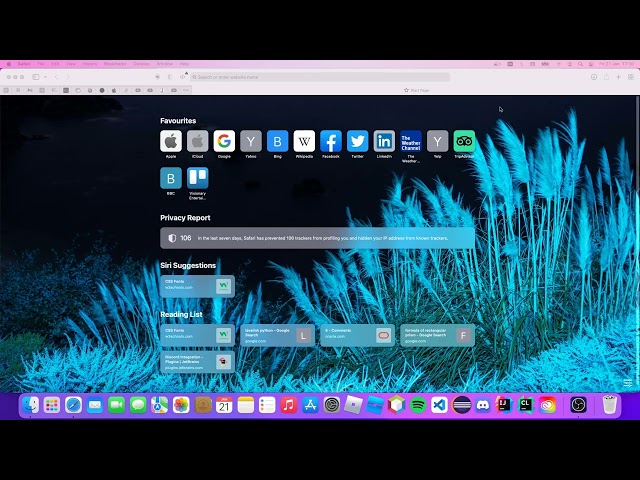Screen dimensions: 640x480
Task: Open Spotify from the Dock
Action: coord(418,405)
